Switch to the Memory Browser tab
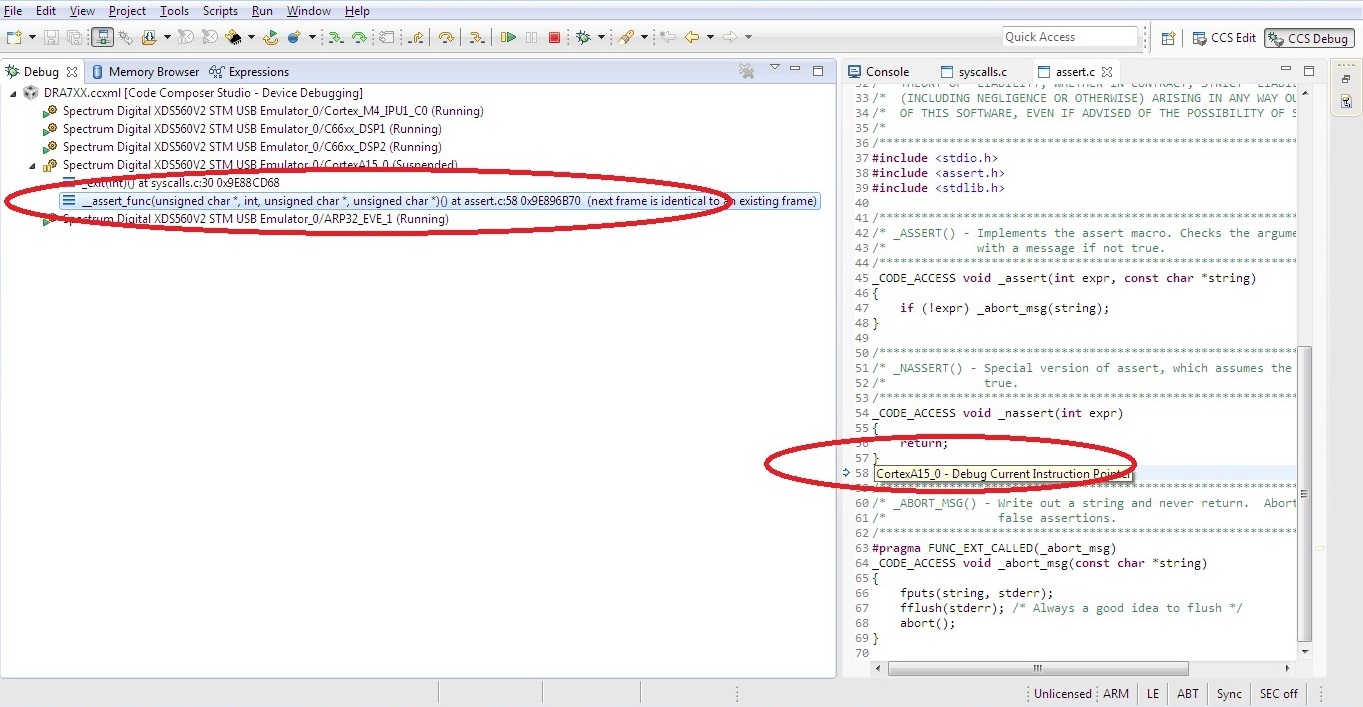1363x707 pixels. pos(145,72)
